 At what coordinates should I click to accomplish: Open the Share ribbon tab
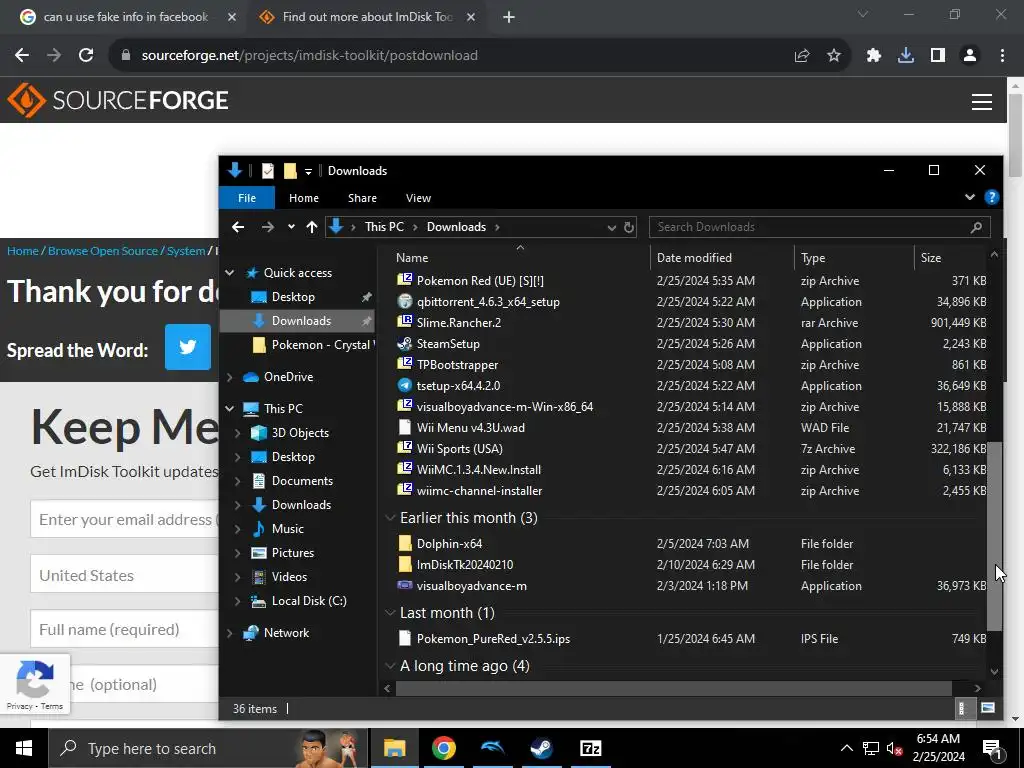(x=362, y=198)
